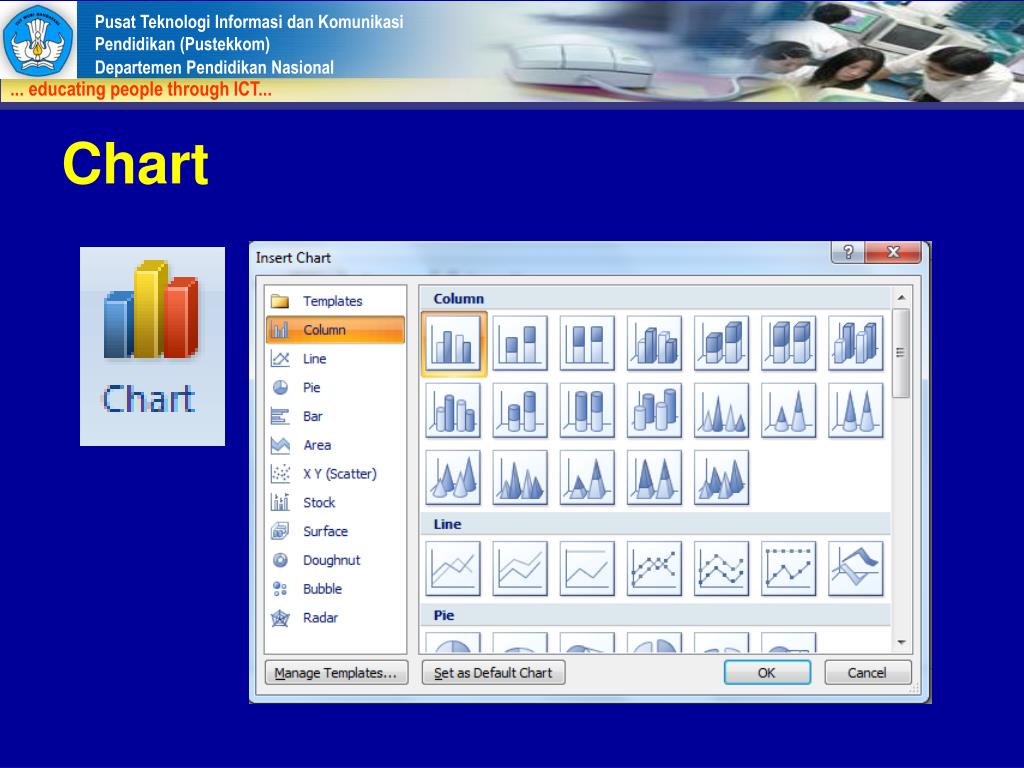The height and width of the screenshot is (768, 1024).
Task: Close the Insert Chart dialog
Action: [x=893, y=252]
